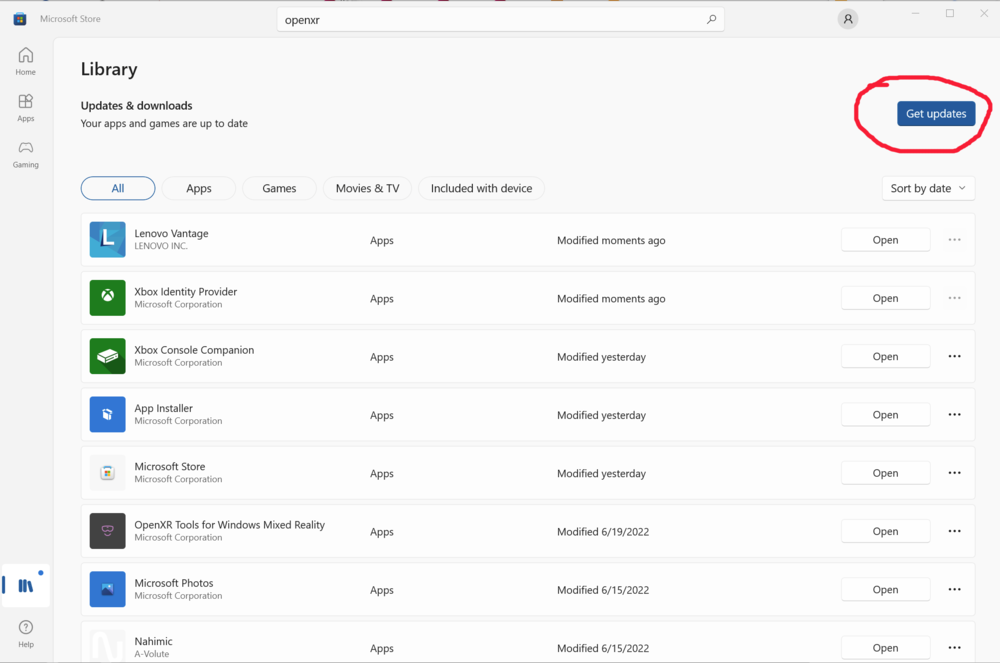Click the Lenovo Vantage app icon
The image size is (1000, 663).
point(108,240)
